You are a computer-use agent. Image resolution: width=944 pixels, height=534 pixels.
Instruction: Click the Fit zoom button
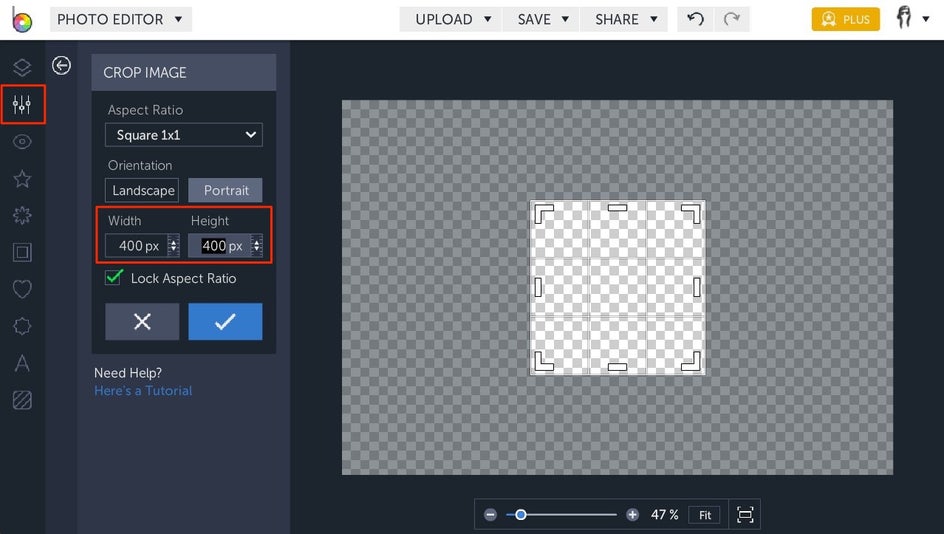705,515
